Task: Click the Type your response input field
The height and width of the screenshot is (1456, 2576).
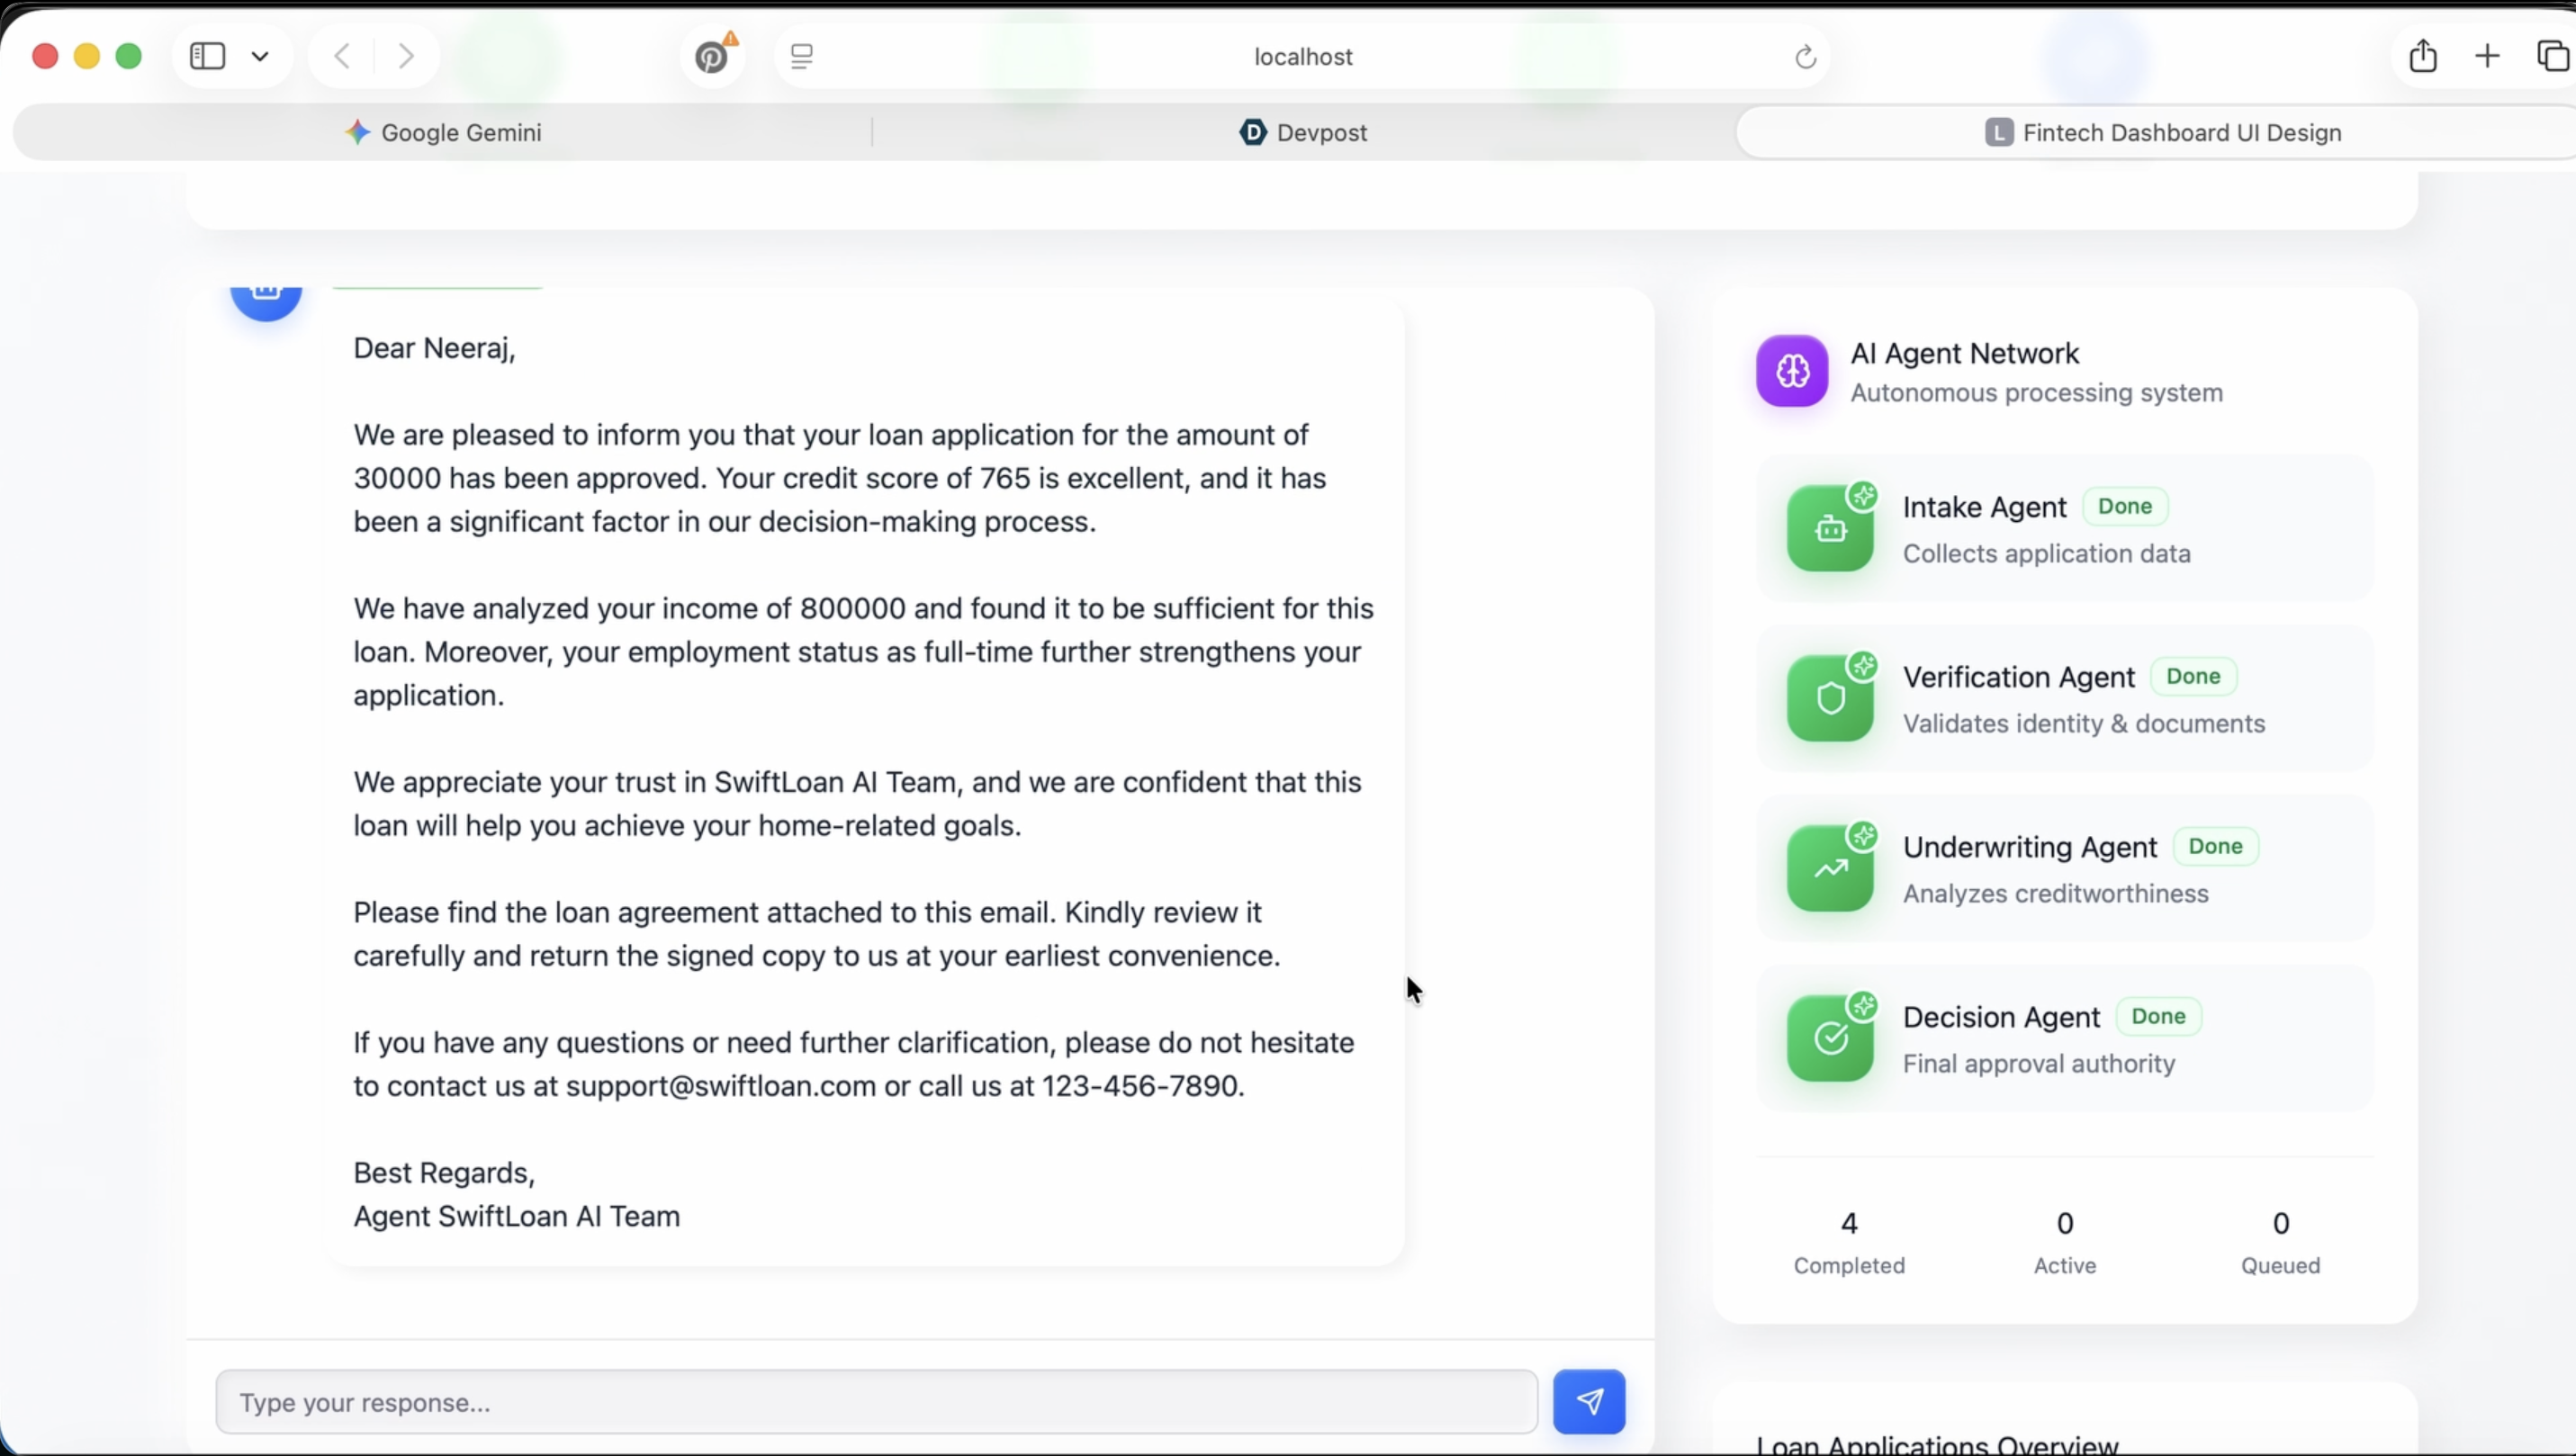Action: click(876, 1402)
